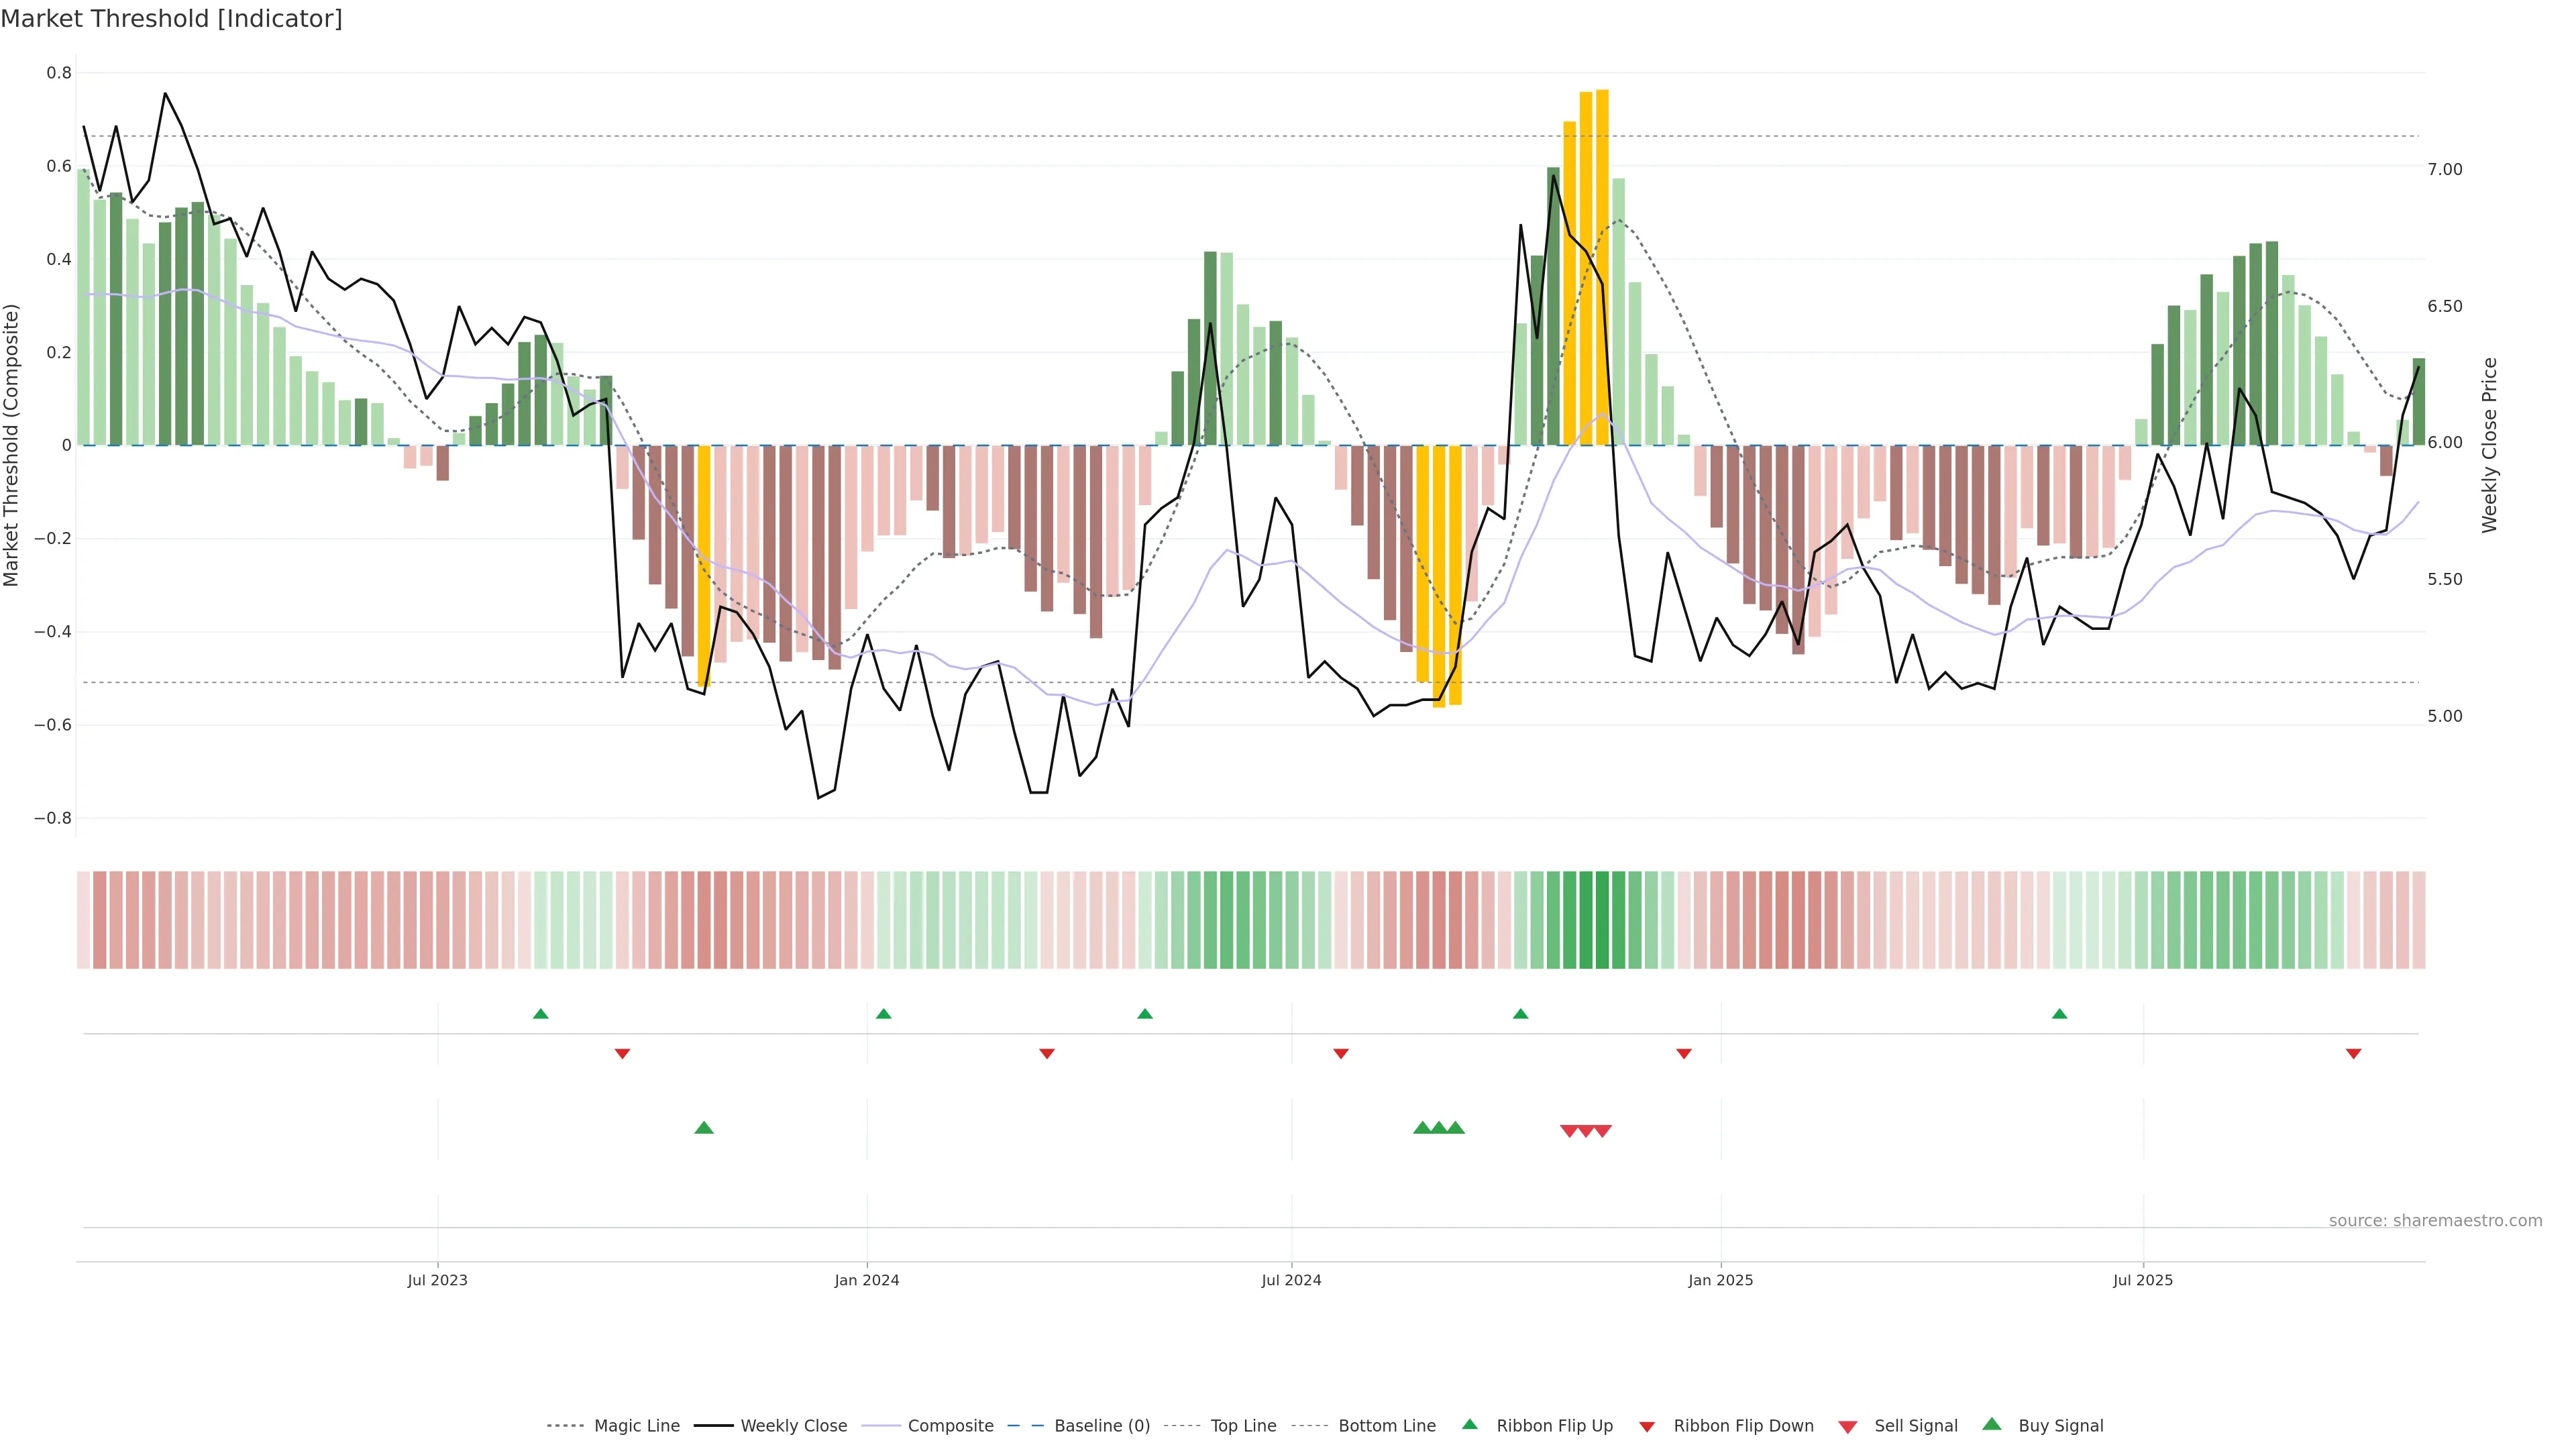Click the ribbon flip down marker after Jul 2025
The width and height of the screenshot is (2576, 1449).
[x=2353, y=1053]
